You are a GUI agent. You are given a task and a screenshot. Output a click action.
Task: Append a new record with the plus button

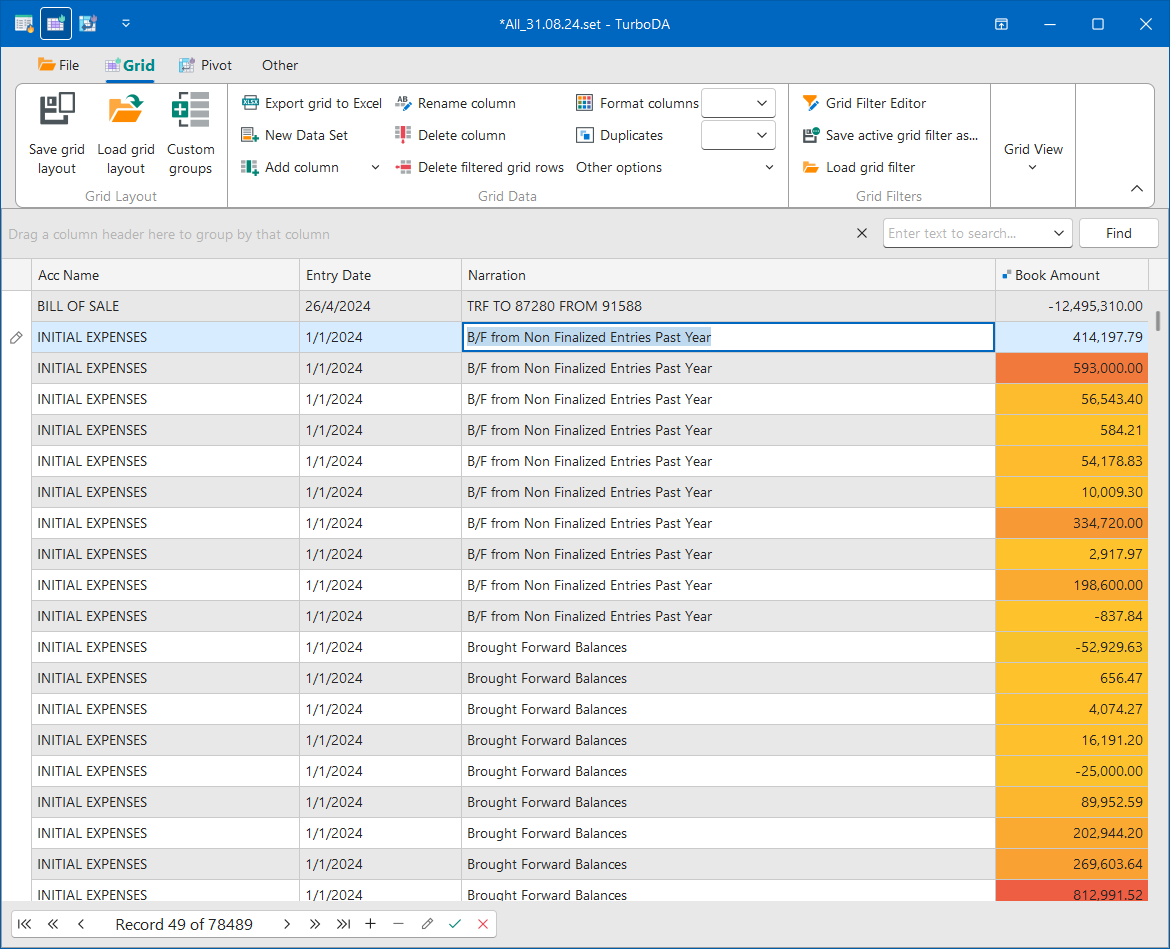click(370, 924)
